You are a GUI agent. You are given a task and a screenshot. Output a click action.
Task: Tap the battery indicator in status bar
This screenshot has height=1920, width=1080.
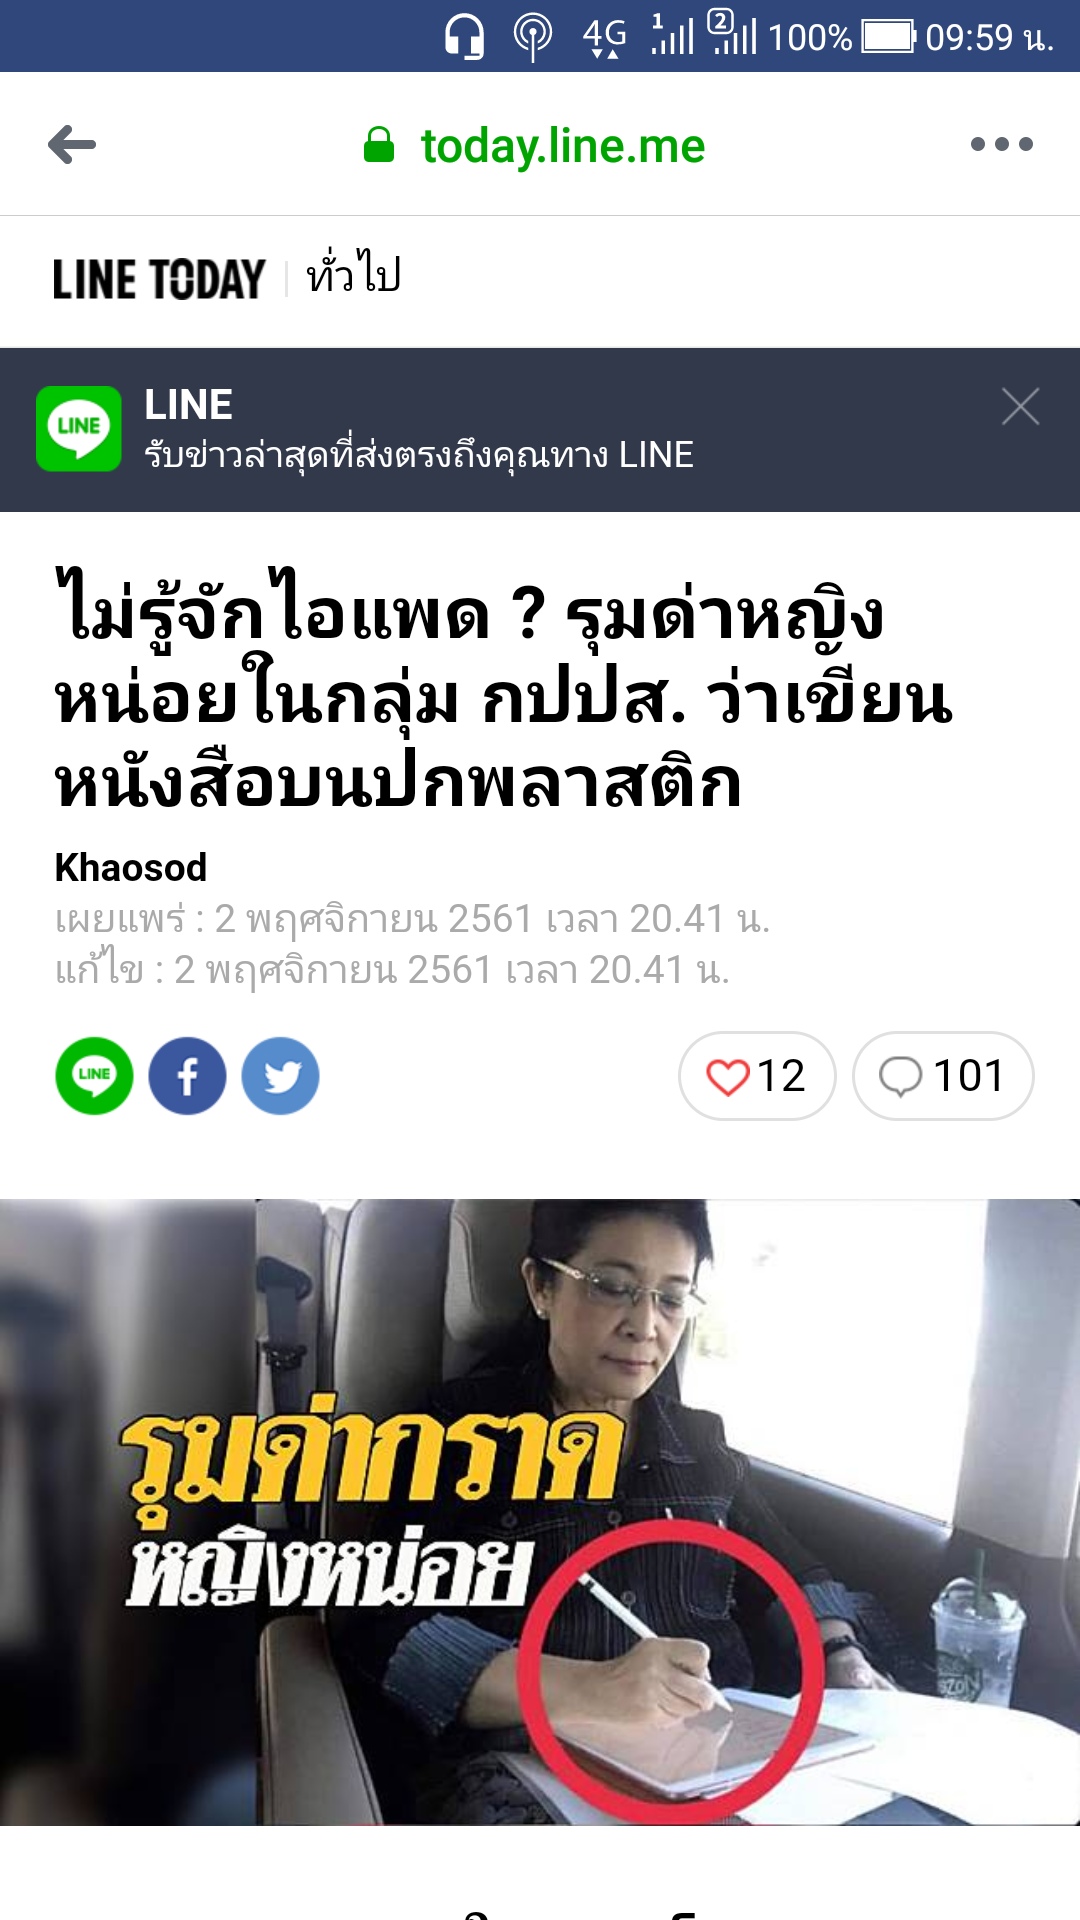[889, 37]
